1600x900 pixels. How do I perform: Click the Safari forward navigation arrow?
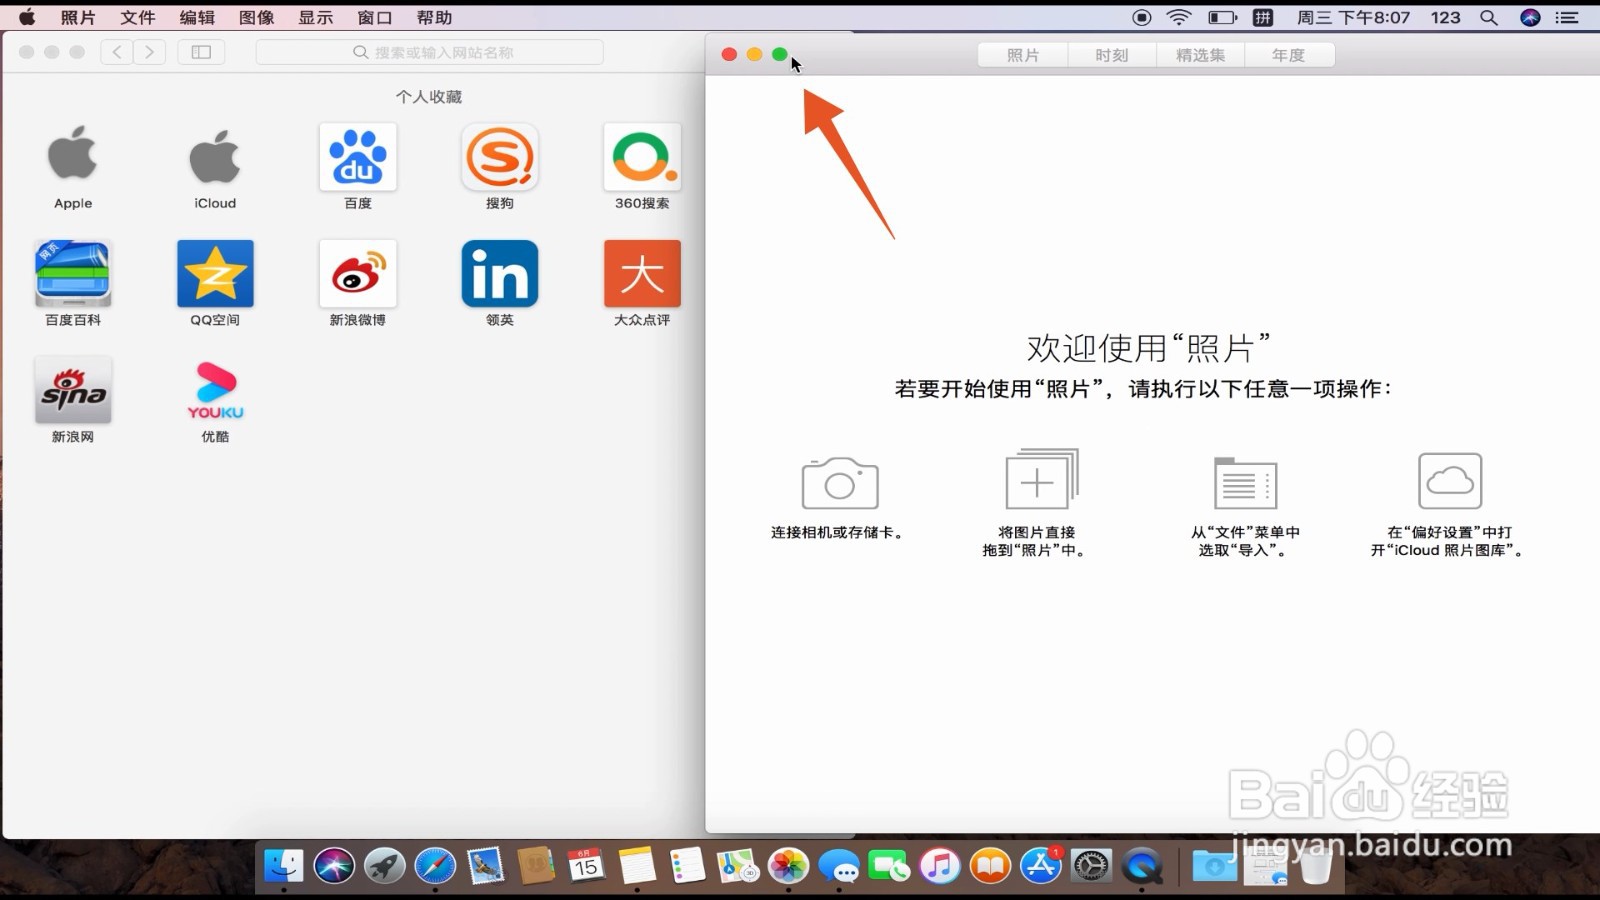click(x=150, y=52)
